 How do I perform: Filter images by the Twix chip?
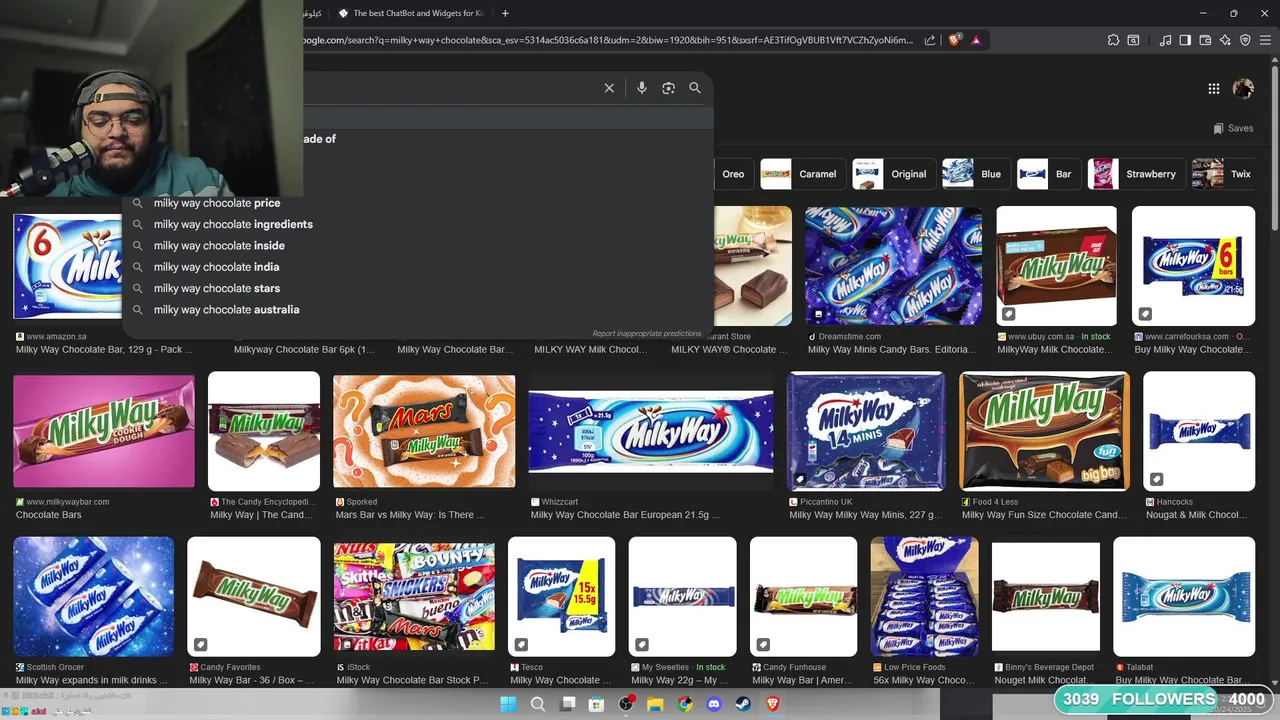click(x=1225, y=174)
